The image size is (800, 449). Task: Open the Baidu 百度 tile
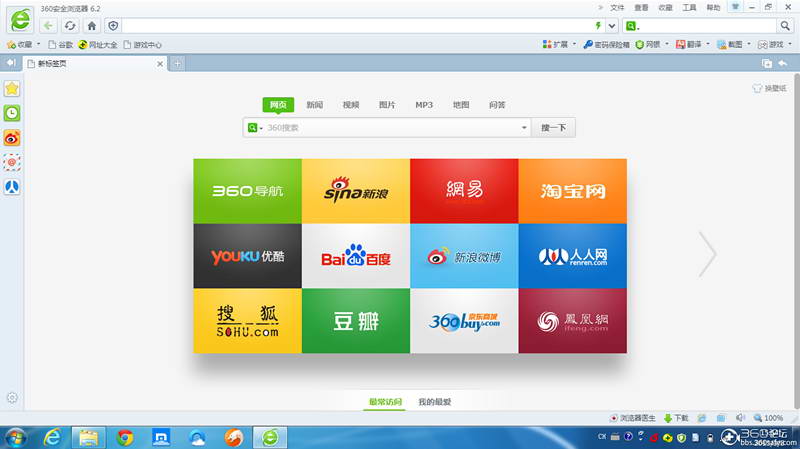pyautogui.click(x=356, y=256)
